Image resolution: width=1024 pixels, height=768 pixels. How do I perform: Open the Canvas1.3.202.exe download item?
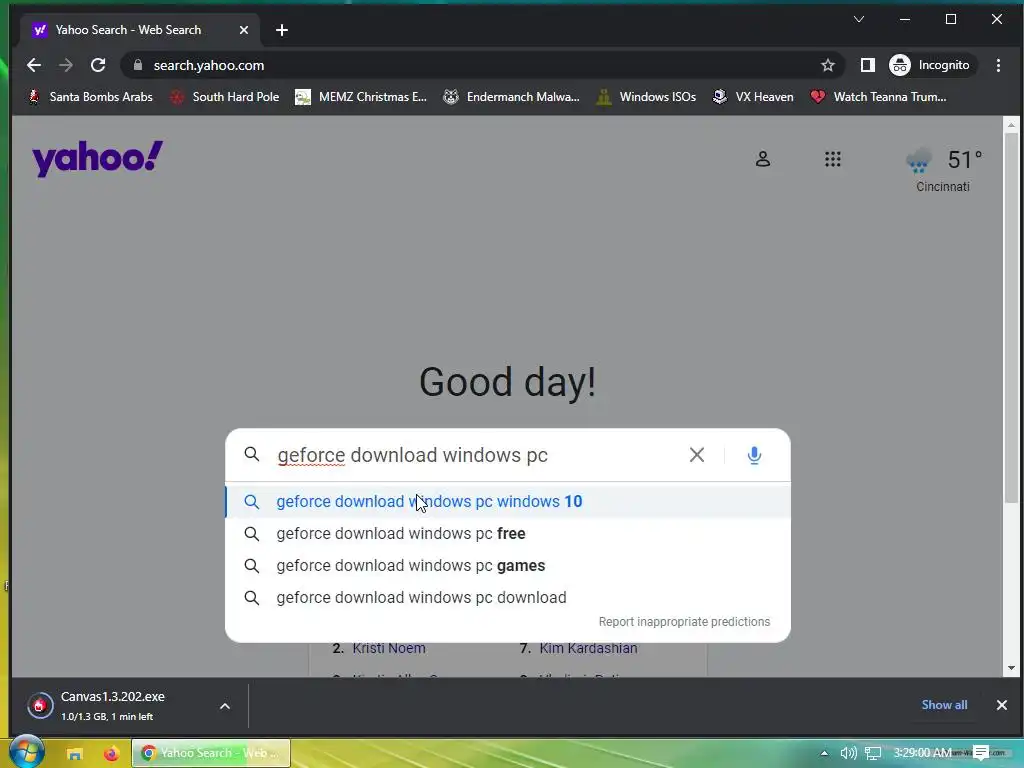(x=112, y=705)
